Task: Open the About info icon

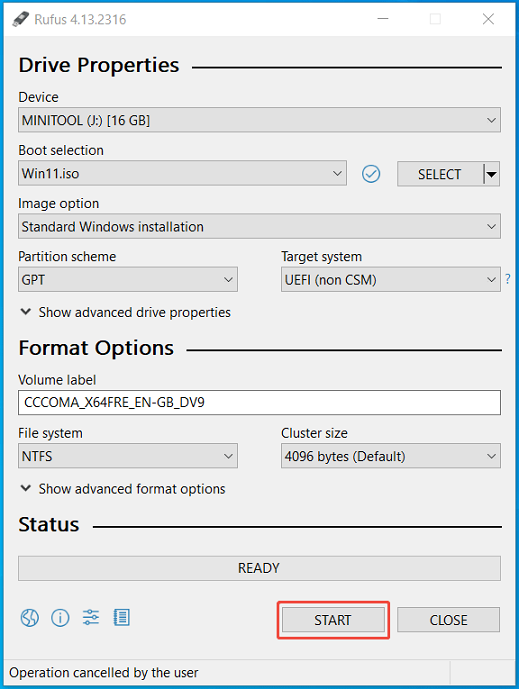Action: 60,618
